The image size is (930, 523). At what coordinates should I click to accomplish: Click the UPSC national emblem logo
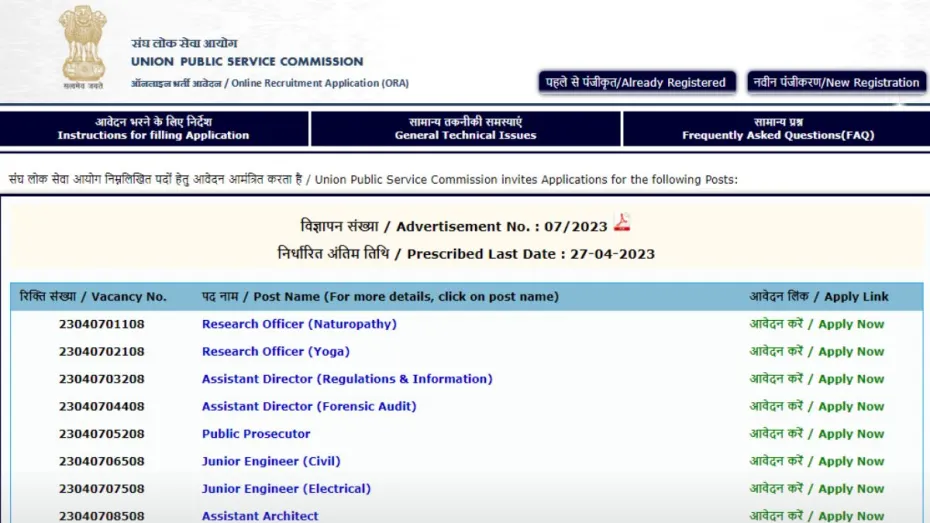[83, 47]
